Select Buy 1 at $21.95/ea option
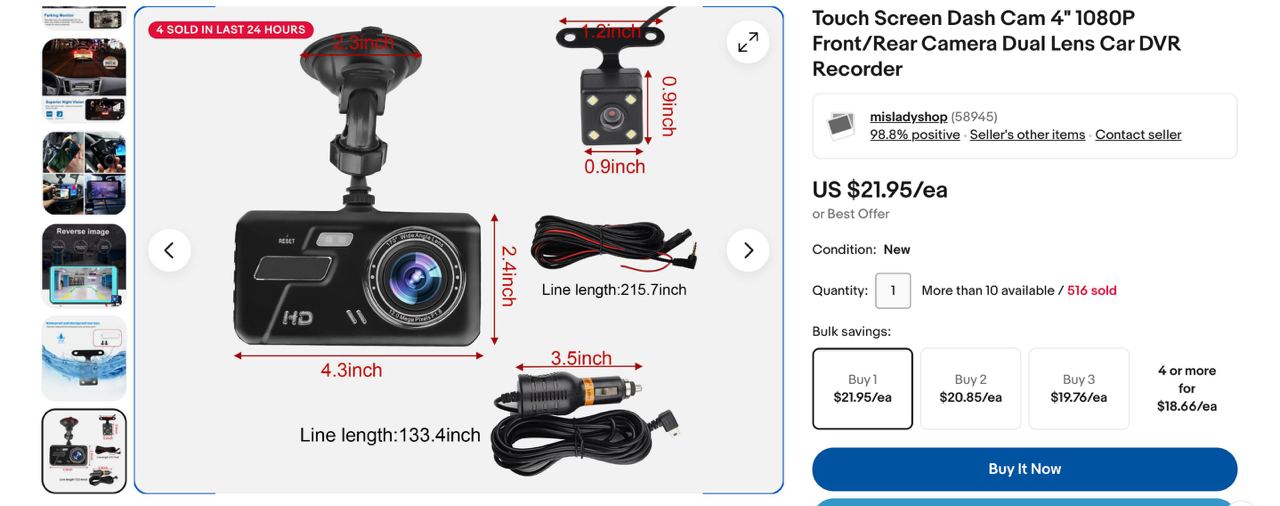 [x=863, y=388]
